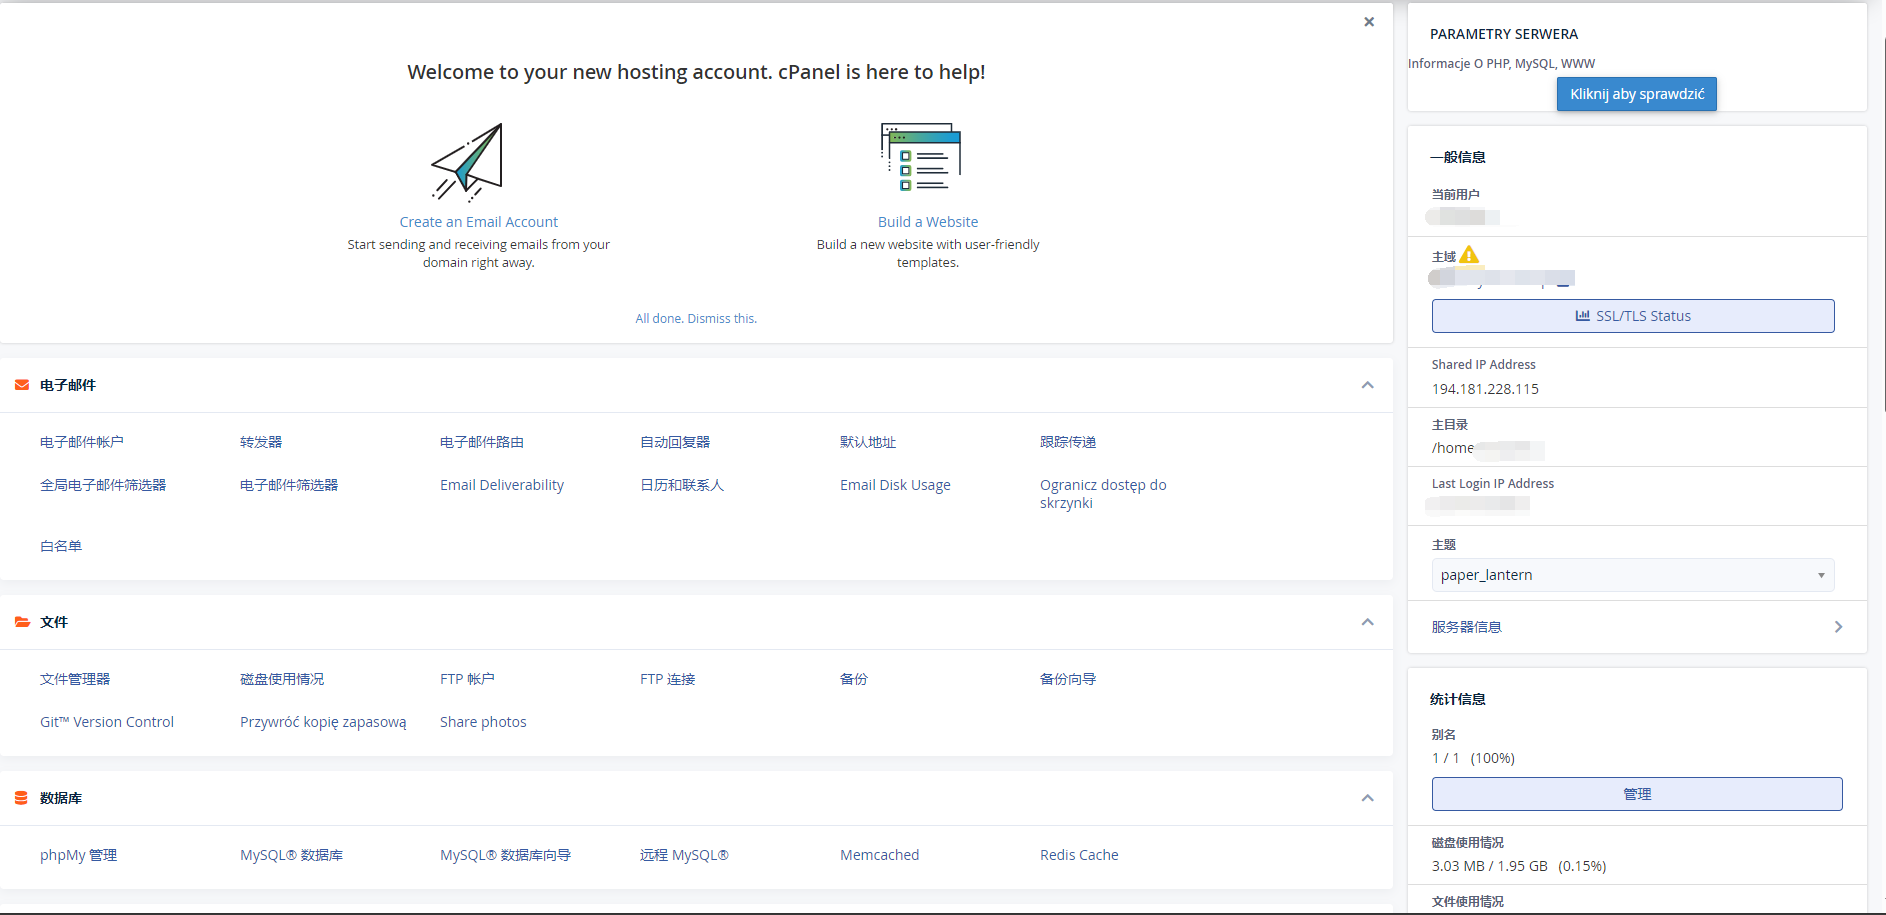Screen dimensions: 1886x915
Task: Open the 服务器信息 arrow icon
Action: [x=1838, y=627]
